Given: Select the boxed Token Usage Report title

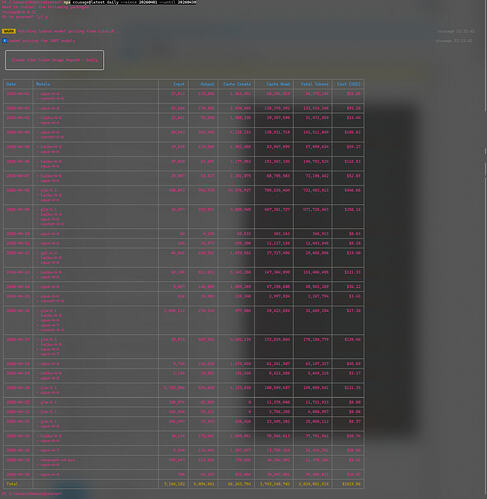Looking at the screenshot, I should point(54,60).
